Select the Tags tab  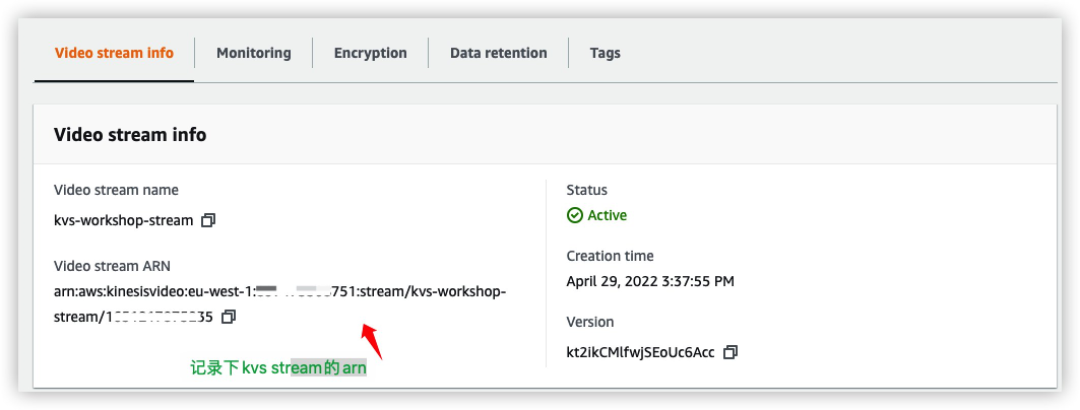click(605, 53)
